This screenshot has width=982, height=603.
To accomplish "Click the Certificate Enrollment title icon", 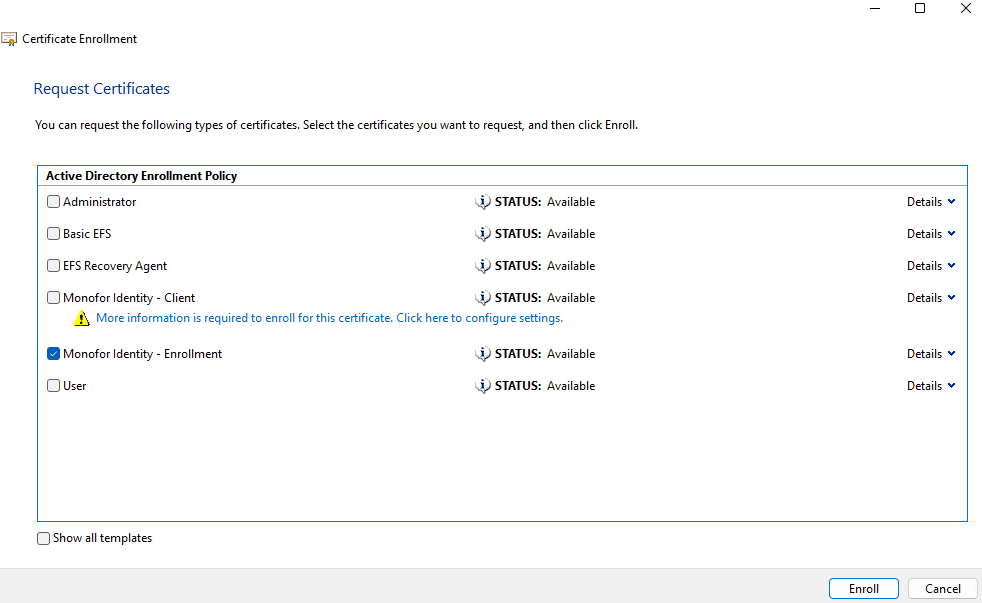I will pyautogui.click(x=9, y=39).
